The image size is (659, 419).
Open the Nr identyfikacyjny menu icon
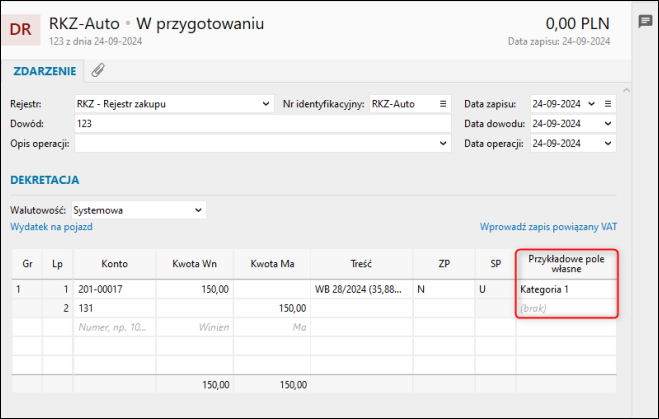tap(443, 104)
